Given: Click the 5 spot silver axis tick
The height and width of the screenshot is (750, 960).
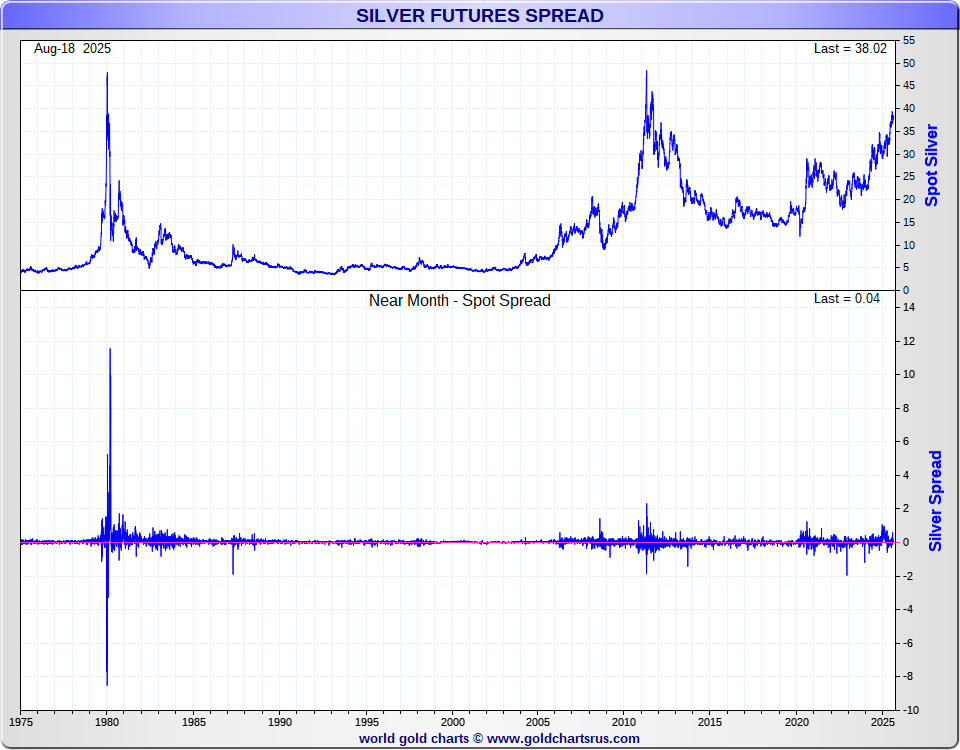Looking at the screenshot, I should pyautogui.click(x=906, y=268).
